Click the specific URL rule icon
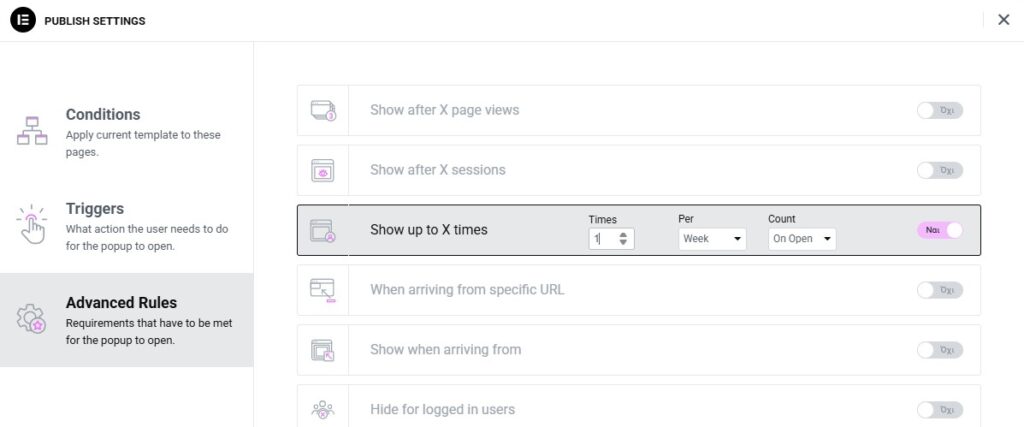 (323, 290)
